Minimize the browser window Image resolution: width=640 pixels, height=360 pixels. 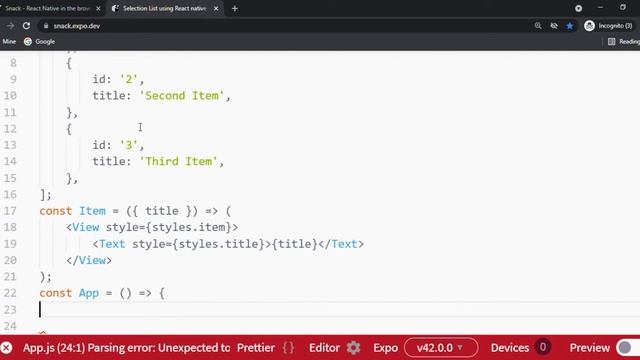[x=600, y=8]
